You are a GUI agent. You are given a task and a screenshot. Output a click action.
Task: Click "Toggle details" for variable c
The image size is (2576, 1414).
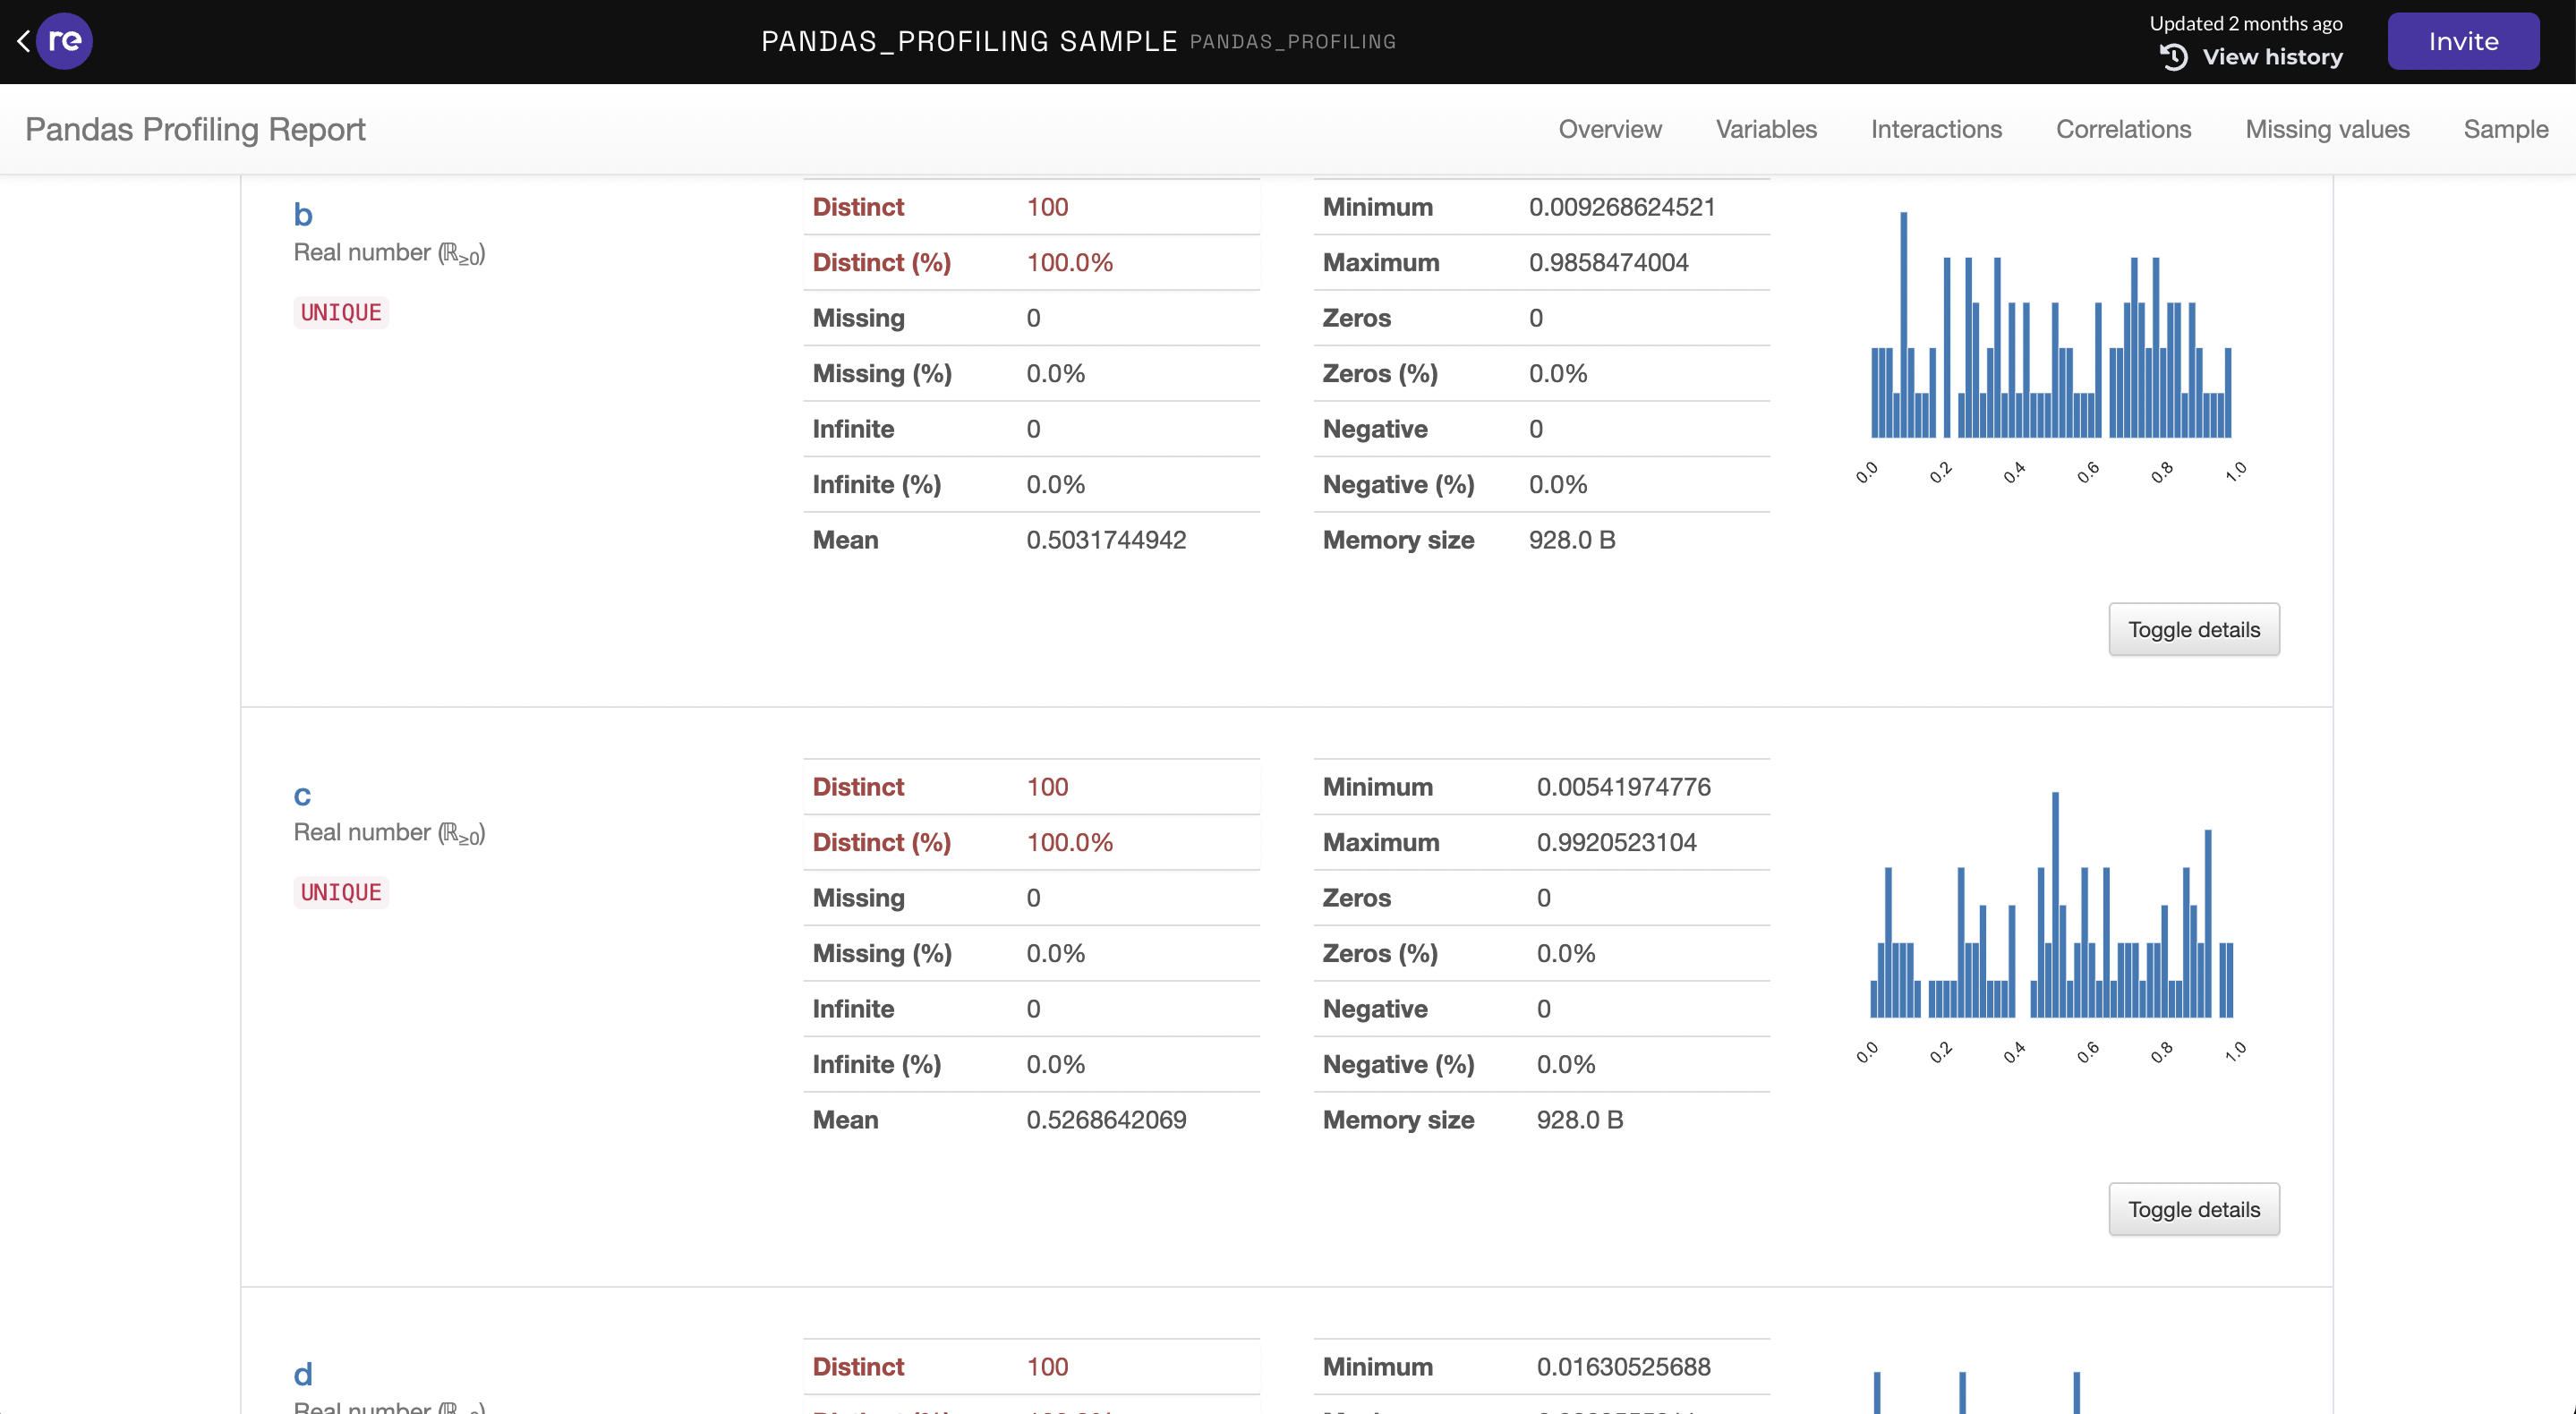pyautogui.click(x=2194, y=1208)
